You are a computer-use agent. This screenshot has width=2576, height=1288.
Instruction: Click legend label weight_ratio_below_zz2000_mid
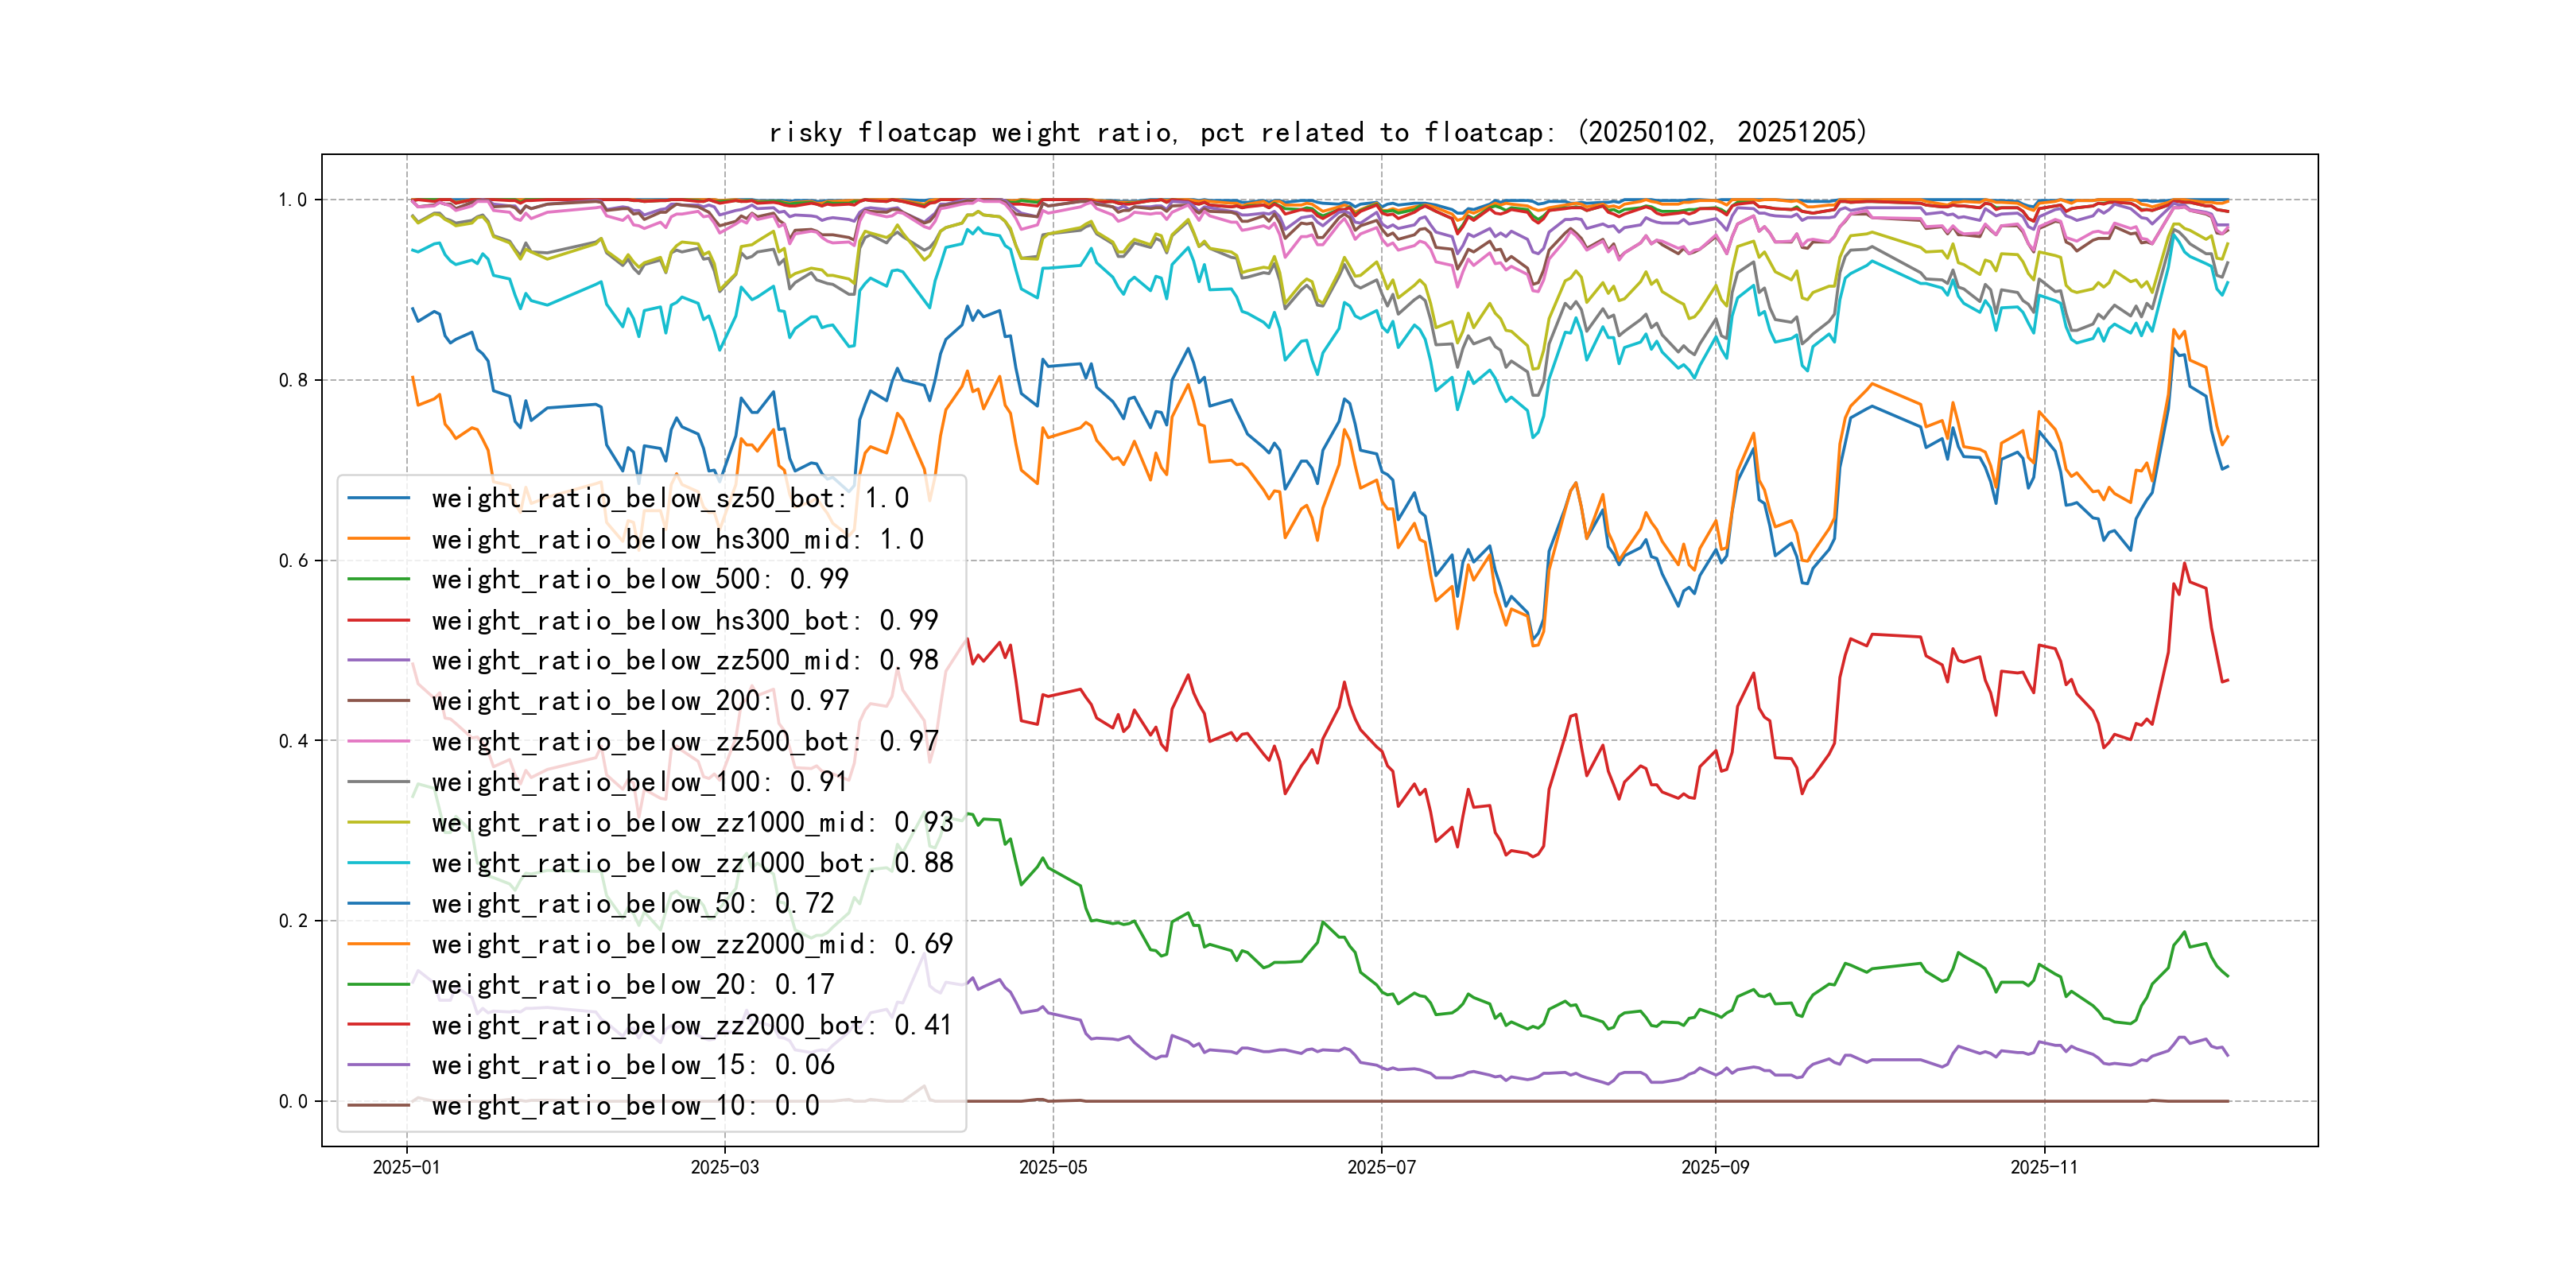[x=692, y=943]
